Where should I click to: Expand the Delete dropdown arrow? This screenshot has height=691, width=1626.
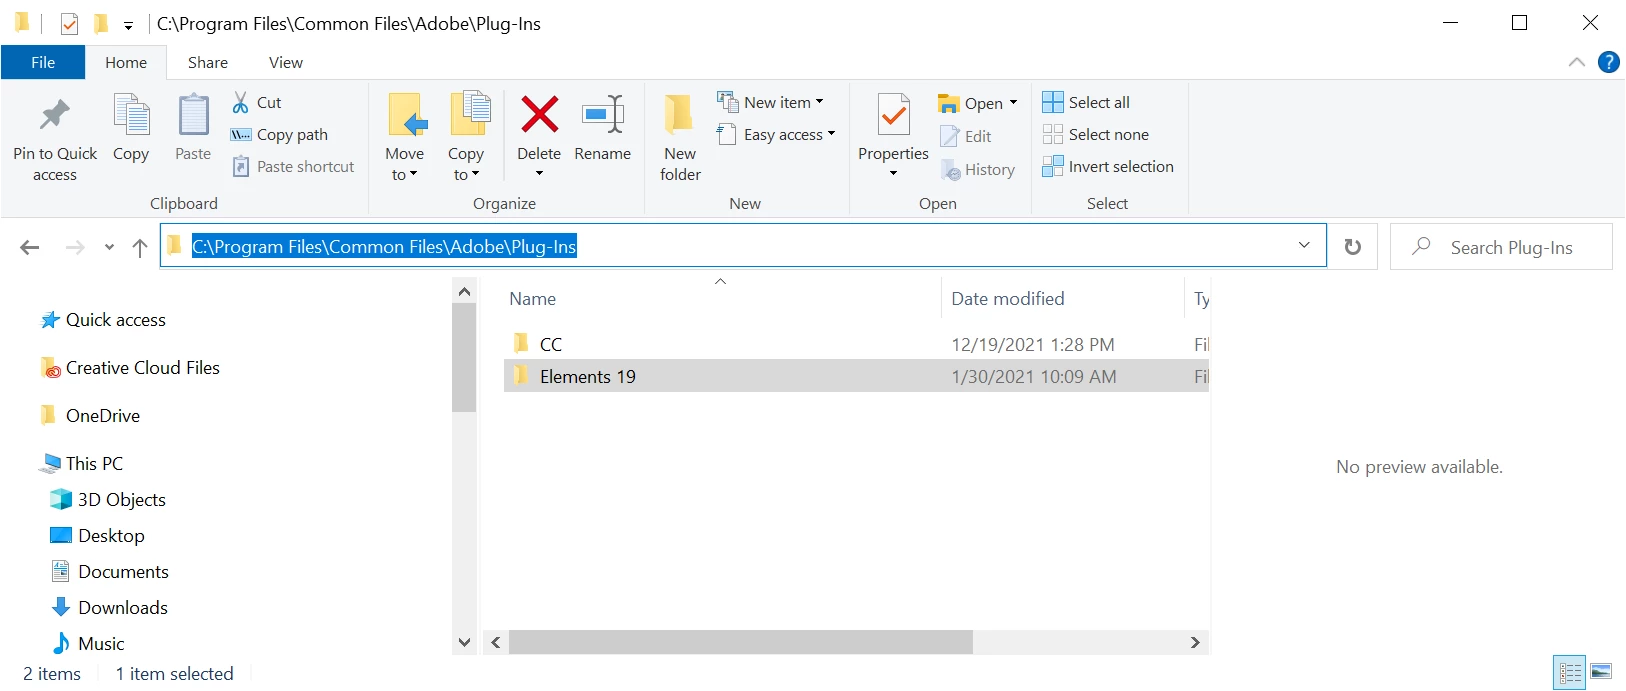tap(539, 174)
